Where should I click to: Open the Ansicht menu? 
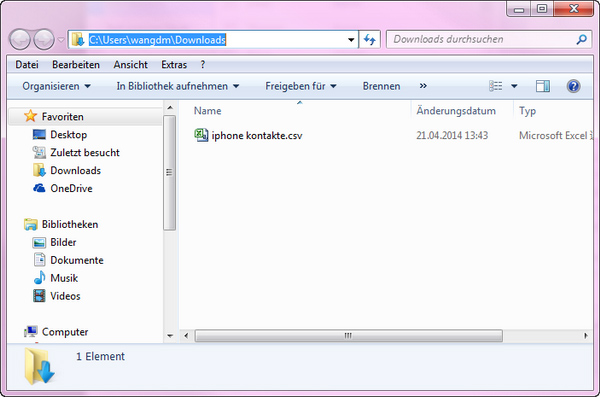(x=130, y=65)
